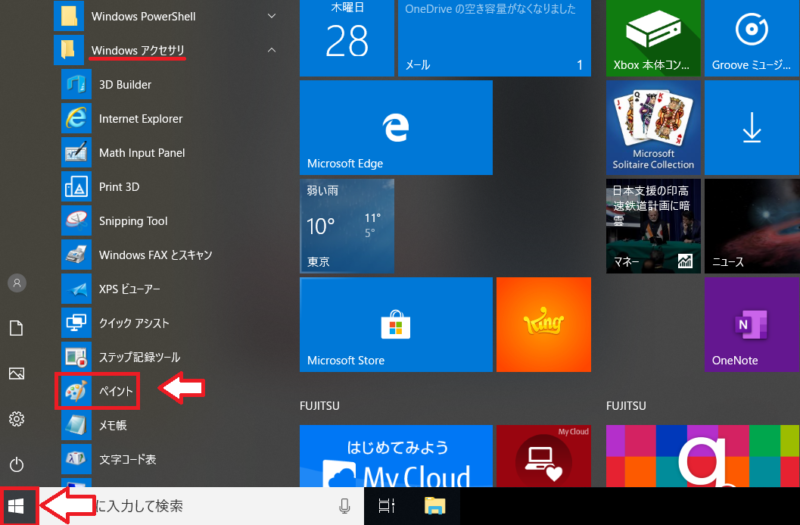Open Pictures from the Start sidebar

coord(16,373)
